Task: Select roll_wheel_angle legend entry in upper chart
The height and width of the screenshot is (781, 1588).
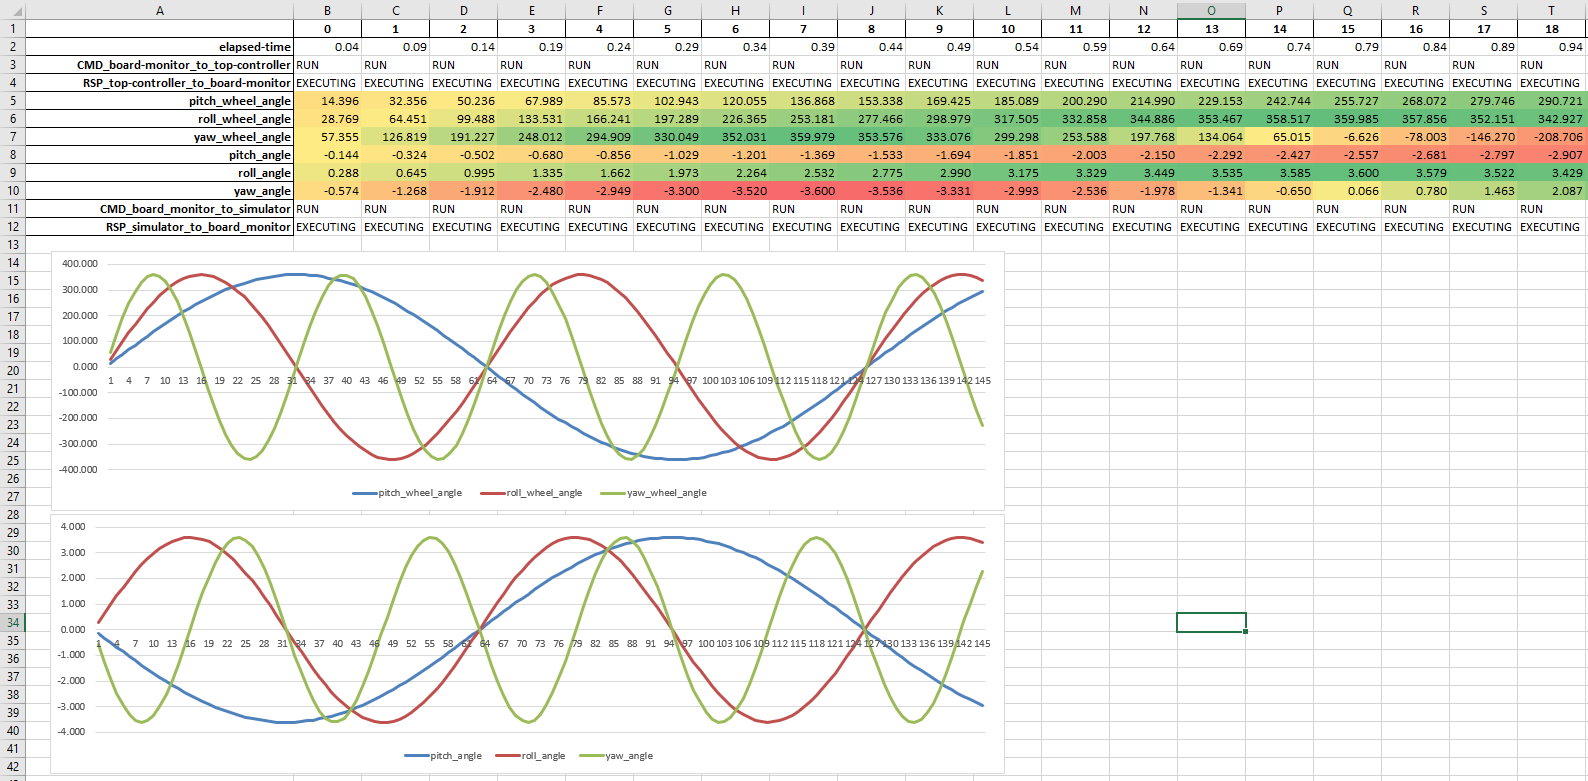Action: tap(532, 493)
